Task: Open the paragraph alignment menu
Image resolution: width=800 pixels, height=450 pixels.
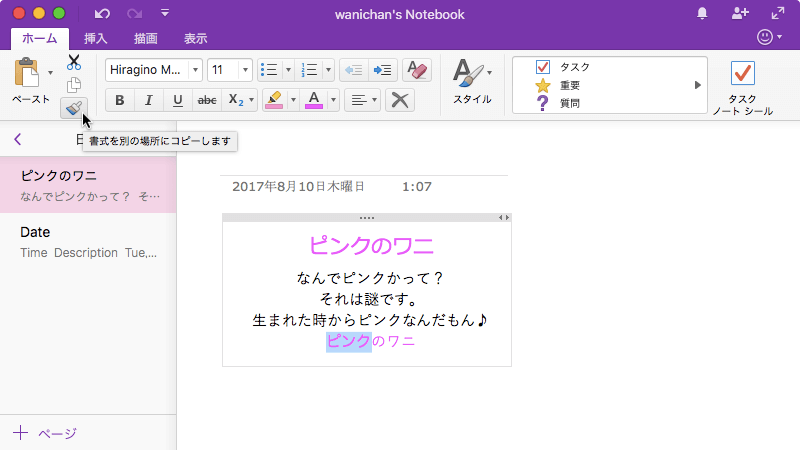Action: [x=363, y=100]
